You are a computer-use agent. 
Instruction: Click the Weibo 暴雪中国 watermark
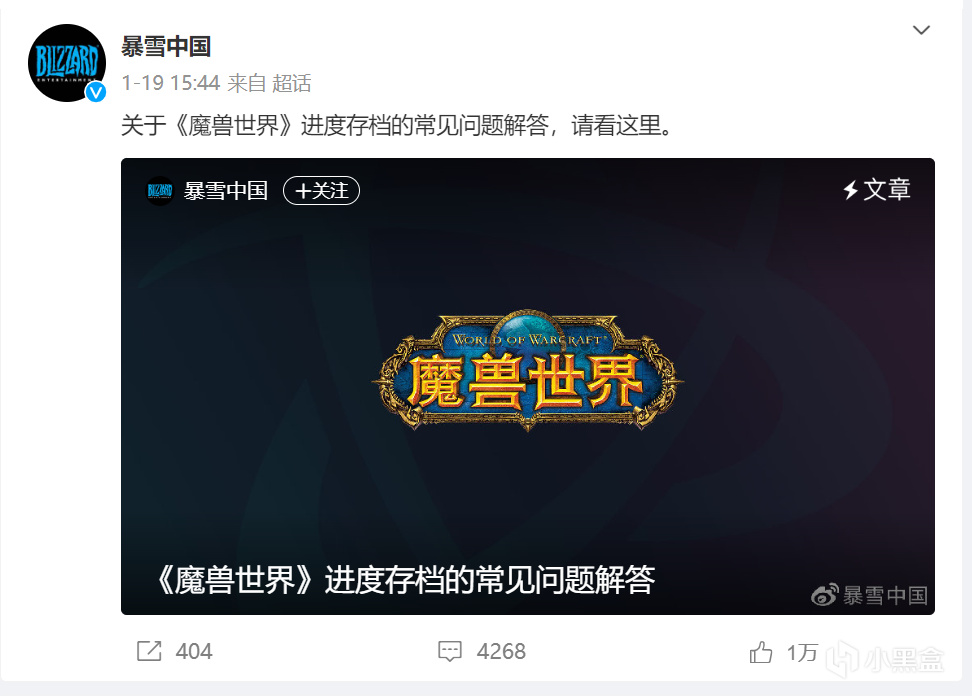(x=869, y=596)
